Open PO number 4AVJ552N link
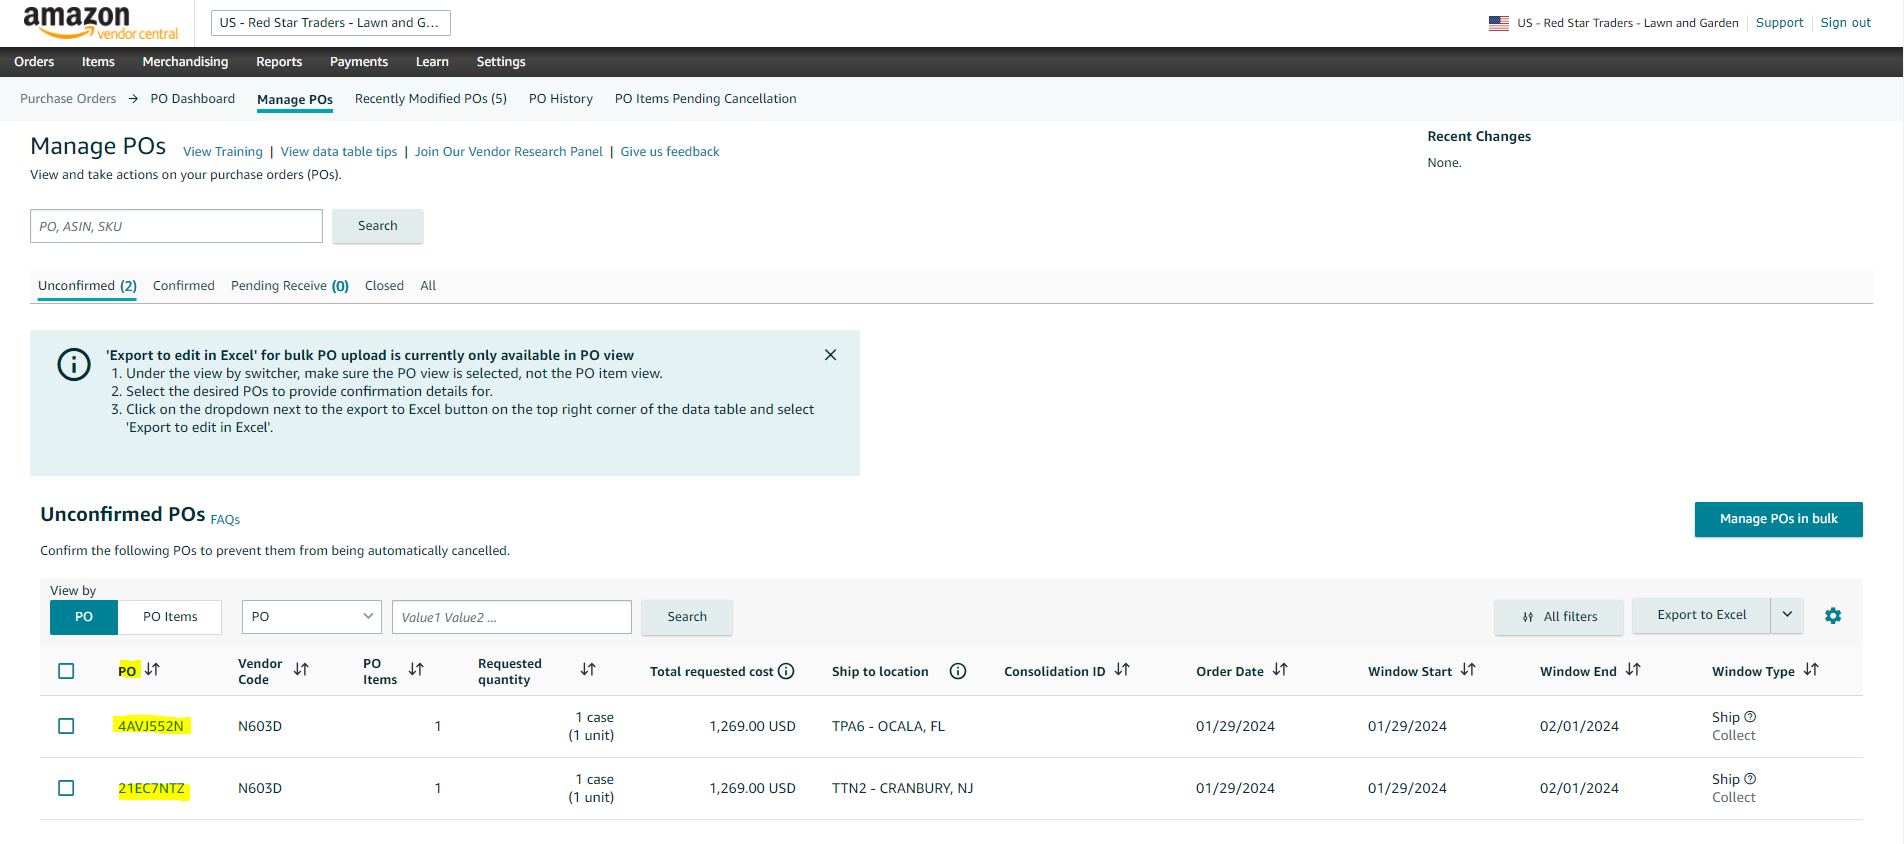This screenshot has height=844, width=1904. pyautogui.click(x=151, y=726)
